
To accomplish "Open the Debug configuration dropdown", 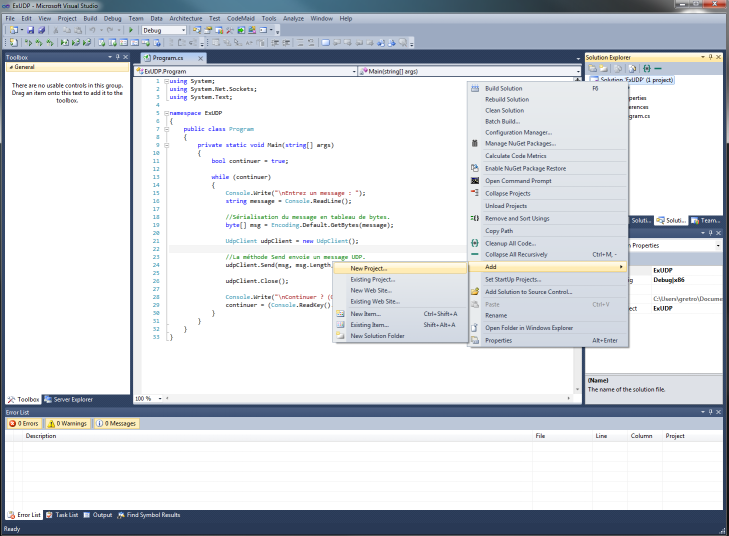I will (164, 31).
